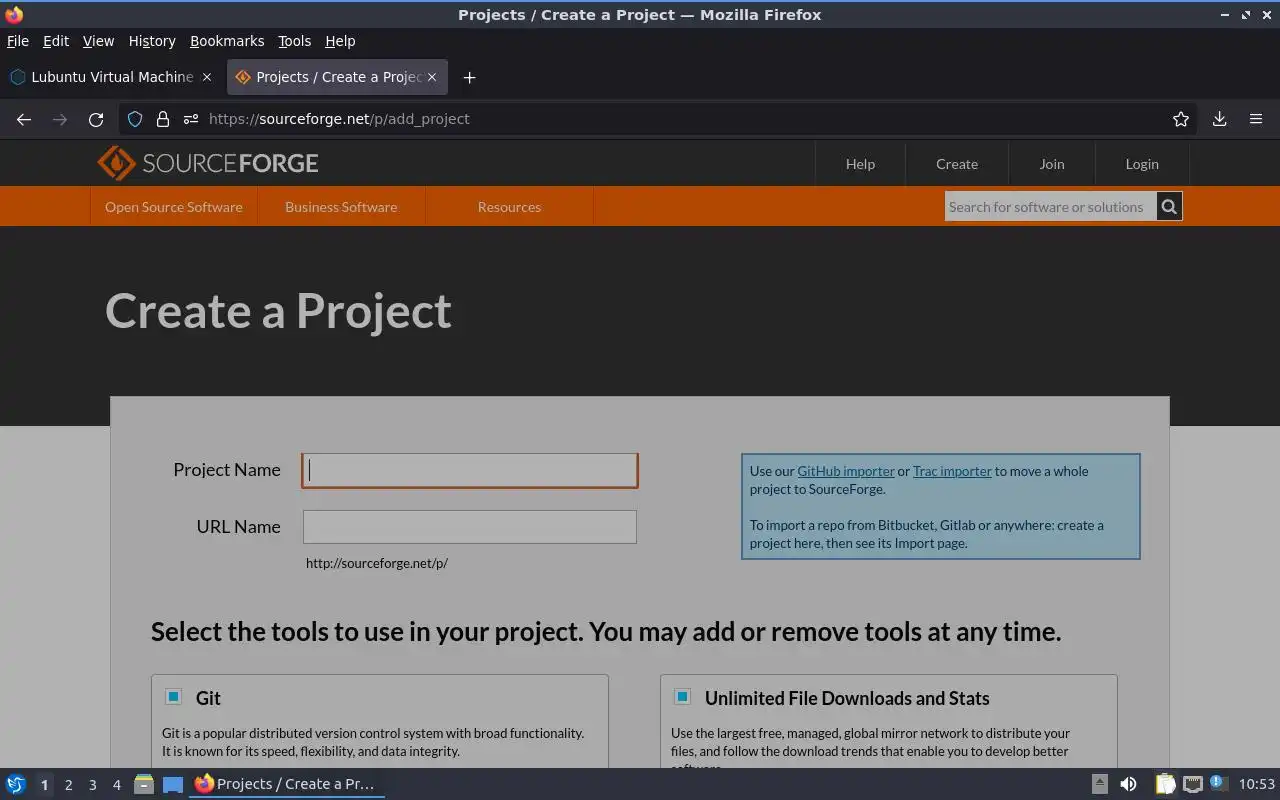Click into the Project Name field

tap(470, 470)
